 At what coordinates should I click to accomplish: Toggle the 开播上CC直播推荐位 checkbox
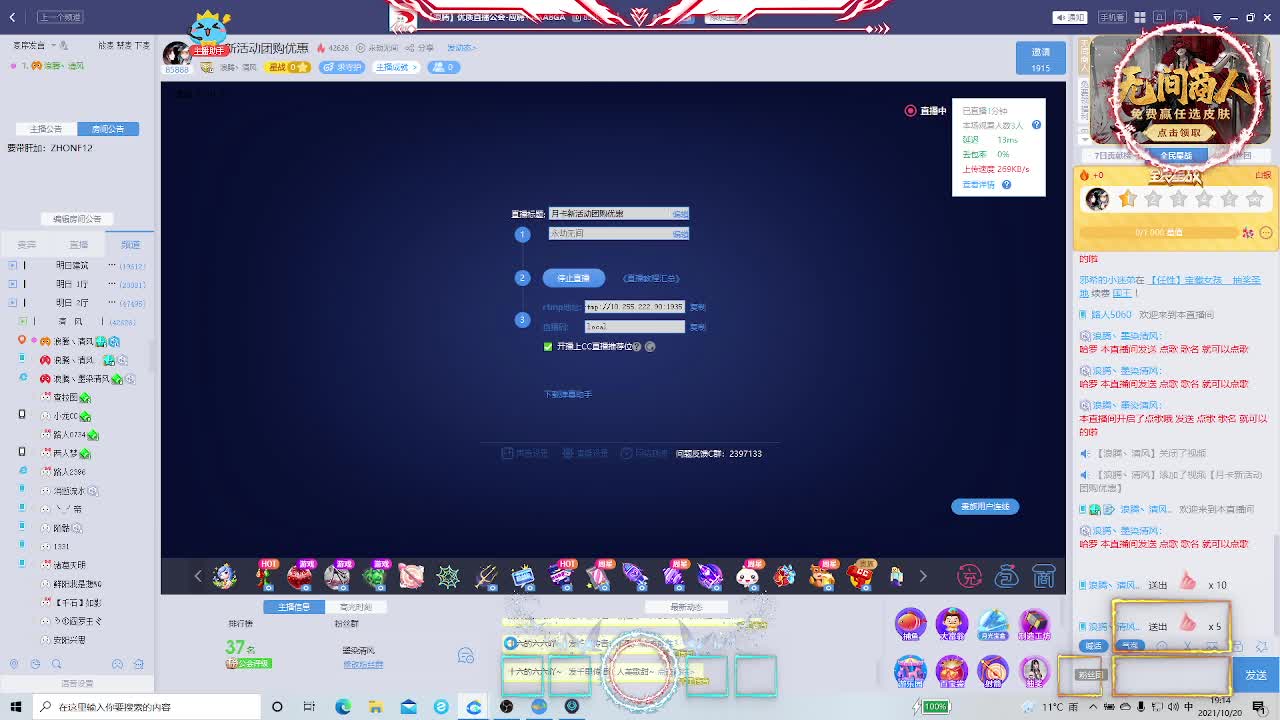(548, 346)
